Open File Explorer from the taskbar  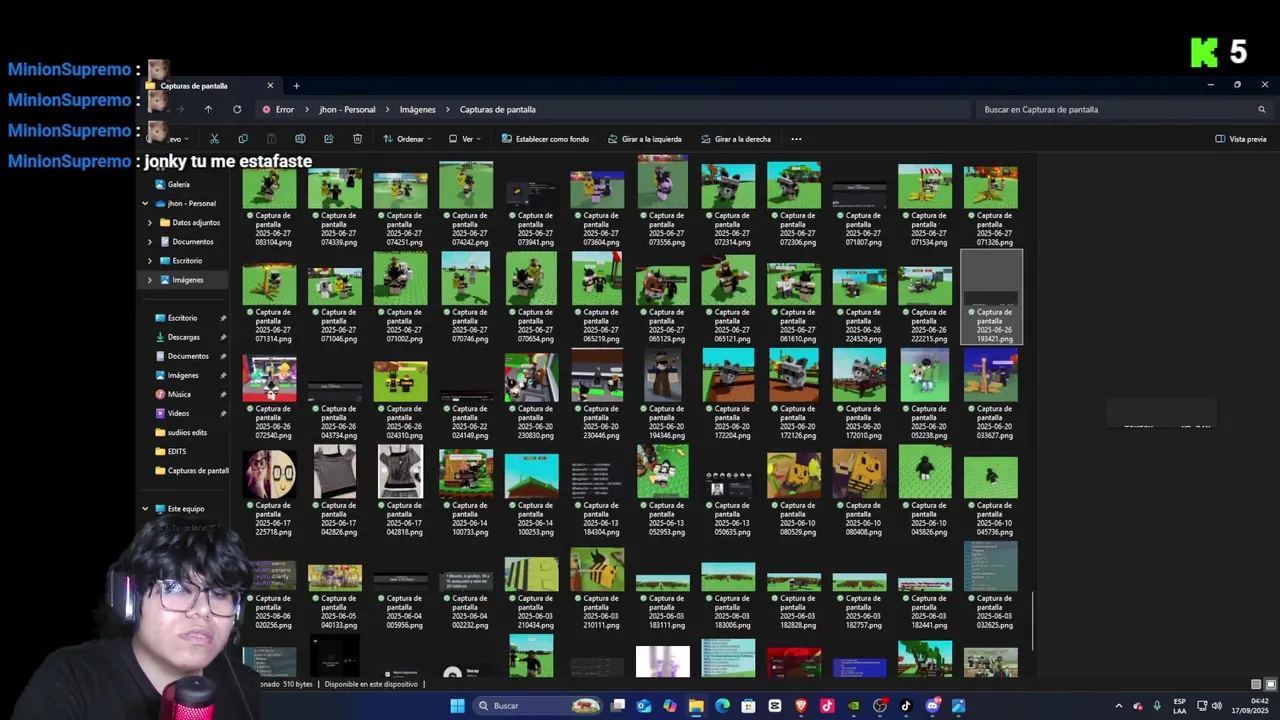tap(696, 706)
